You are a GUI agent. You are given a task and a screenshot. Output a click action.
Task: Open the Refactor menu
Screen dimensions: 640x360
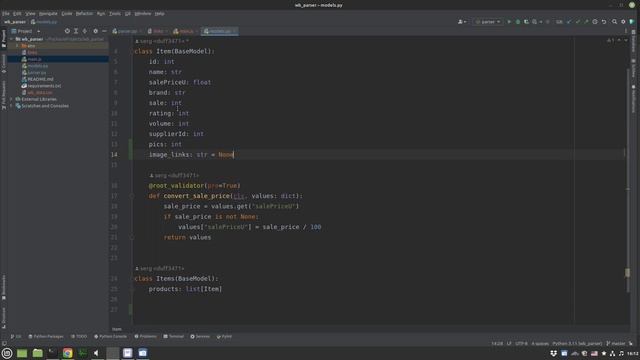[84, 13]
